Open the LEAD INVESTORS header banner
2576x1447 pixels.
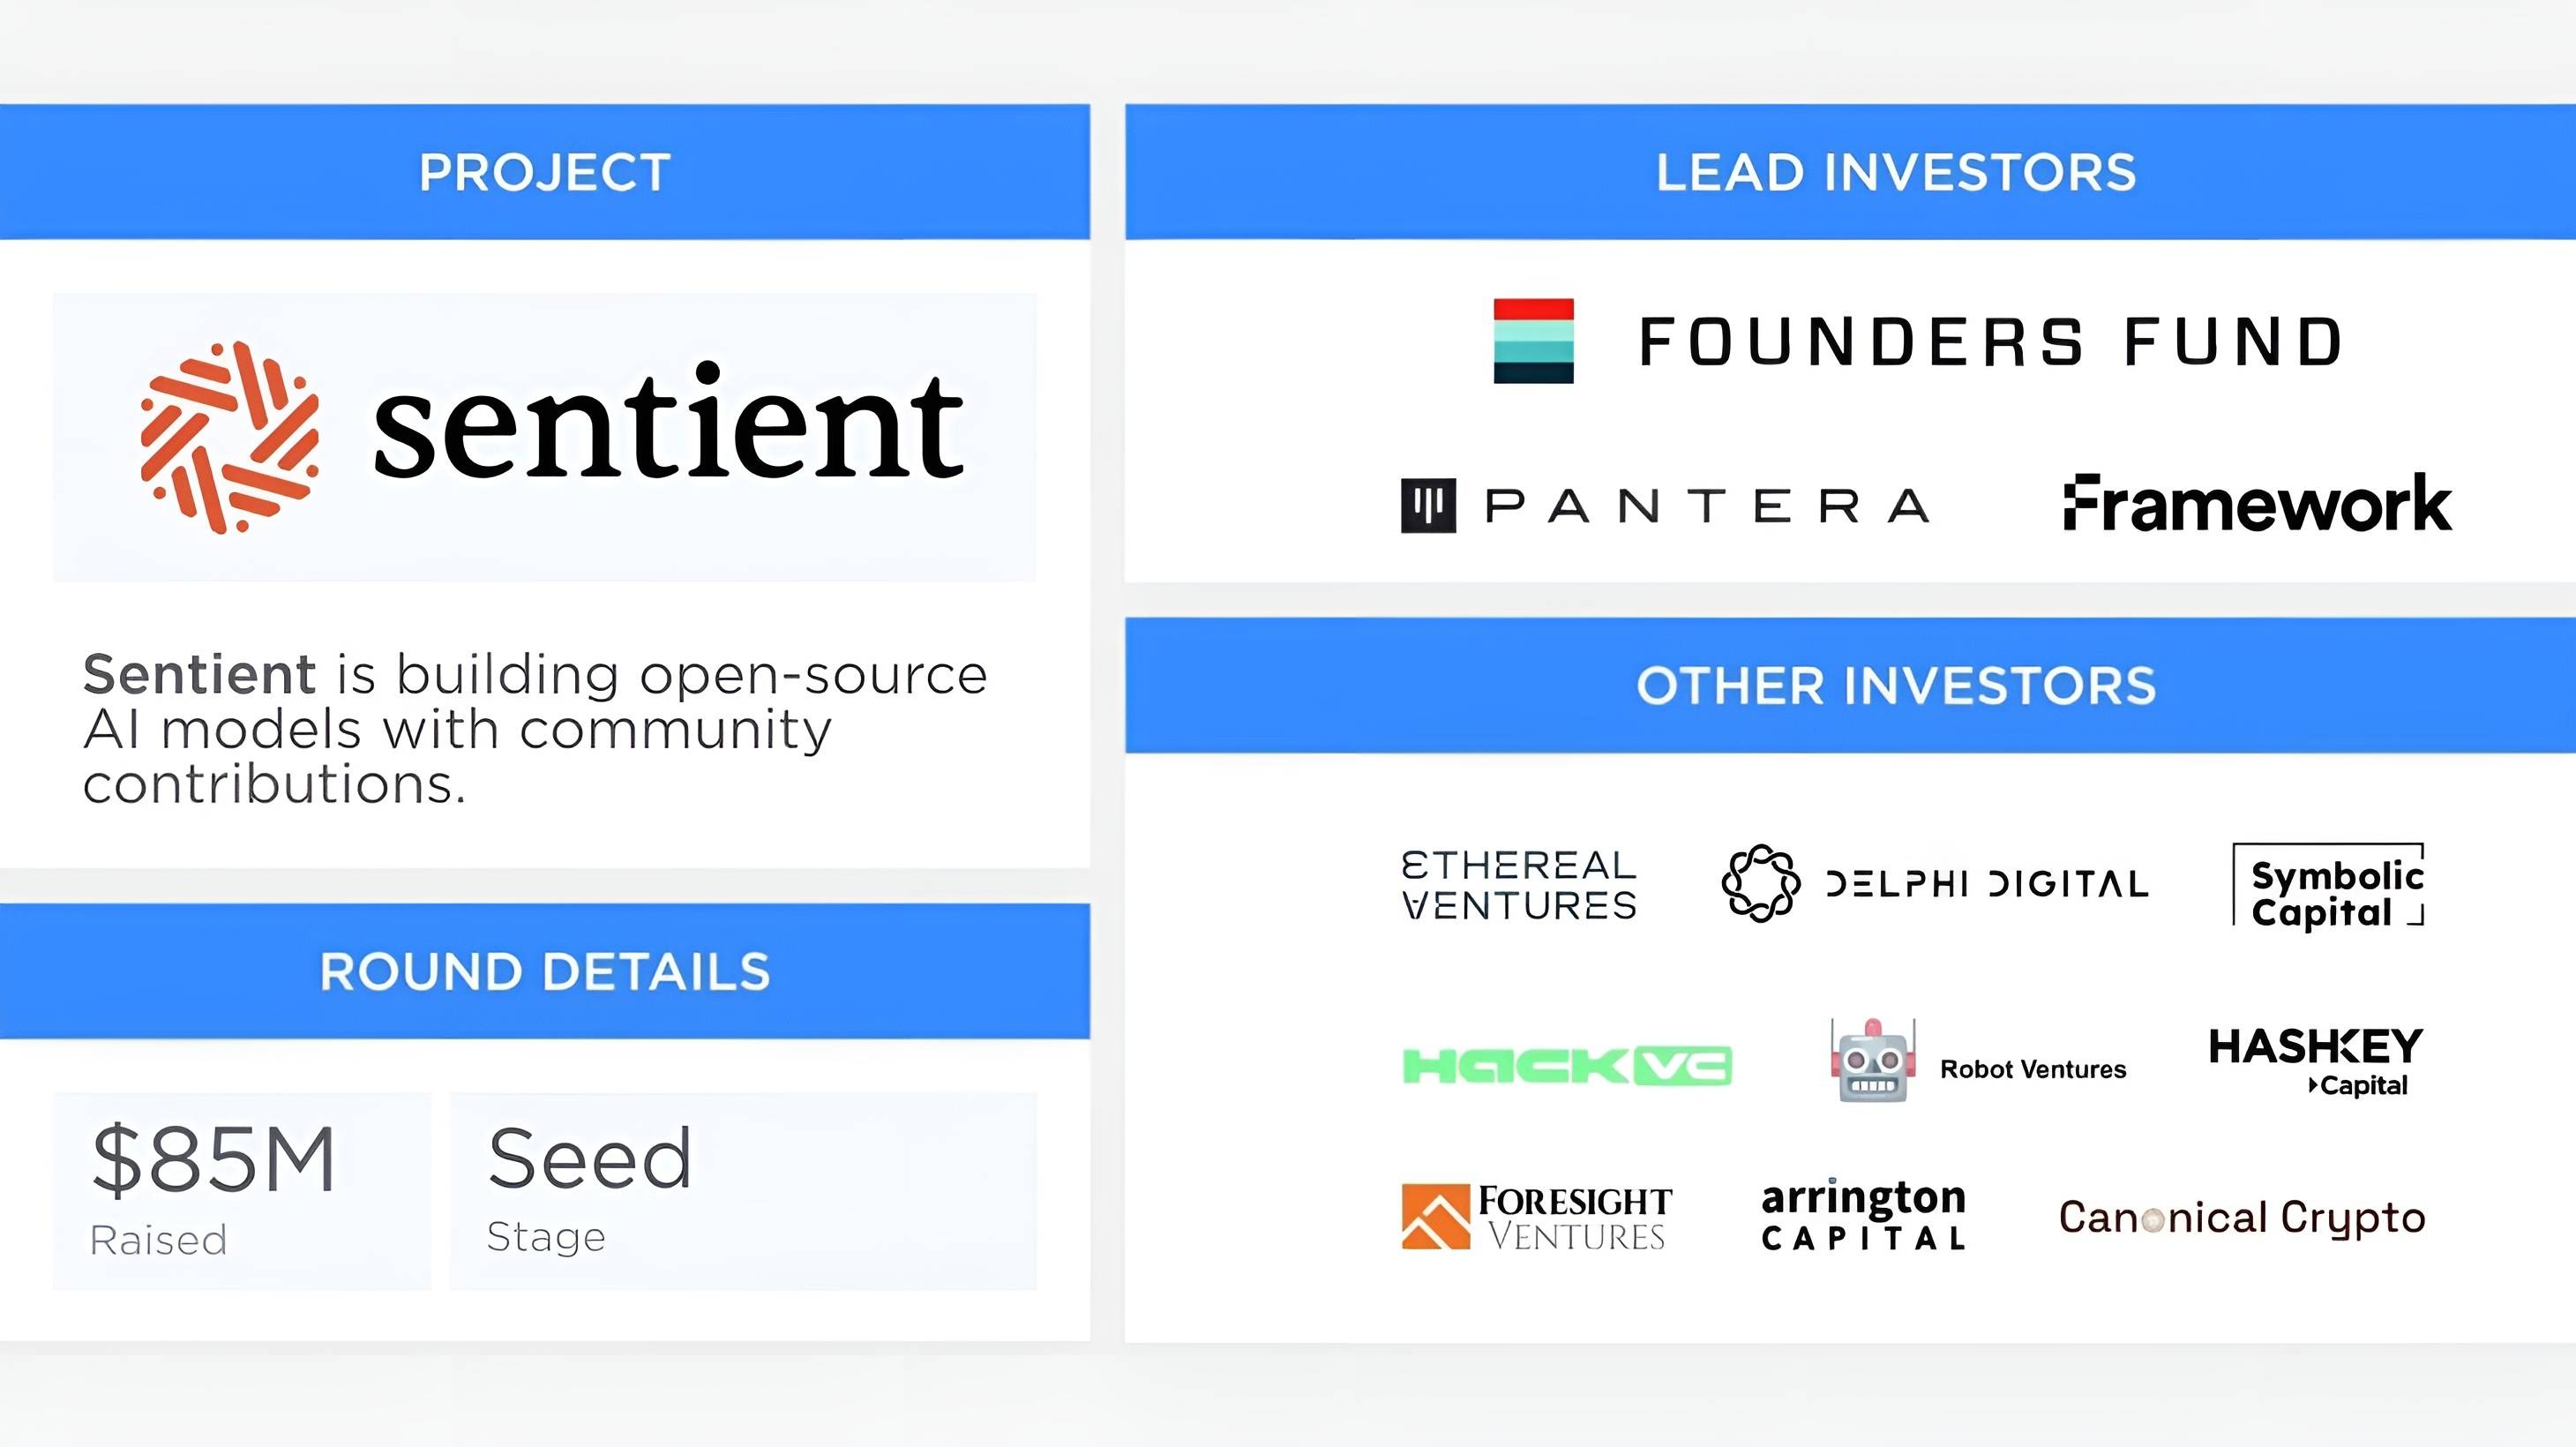tap(1850, 172)
